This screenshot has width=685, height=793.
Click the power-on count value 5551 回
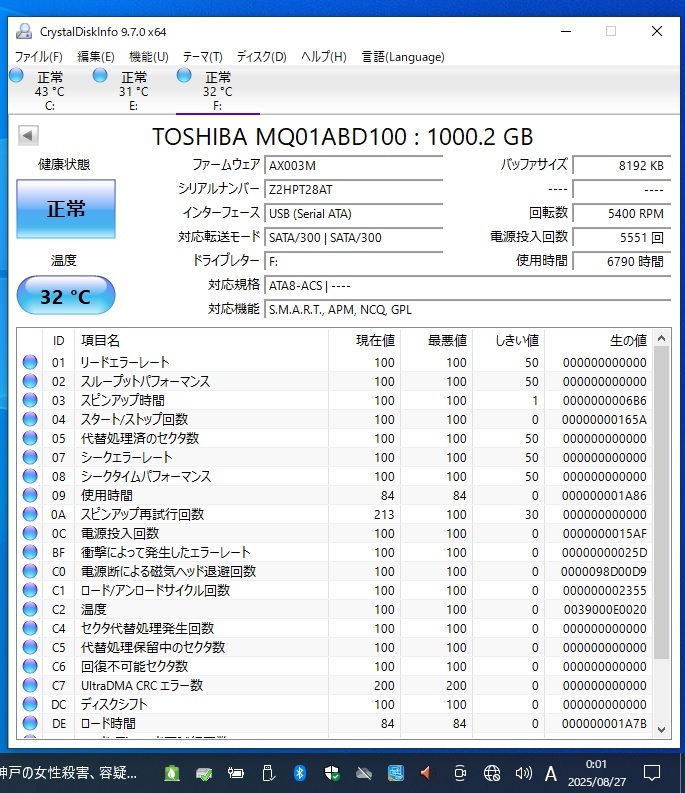point(622,237)
